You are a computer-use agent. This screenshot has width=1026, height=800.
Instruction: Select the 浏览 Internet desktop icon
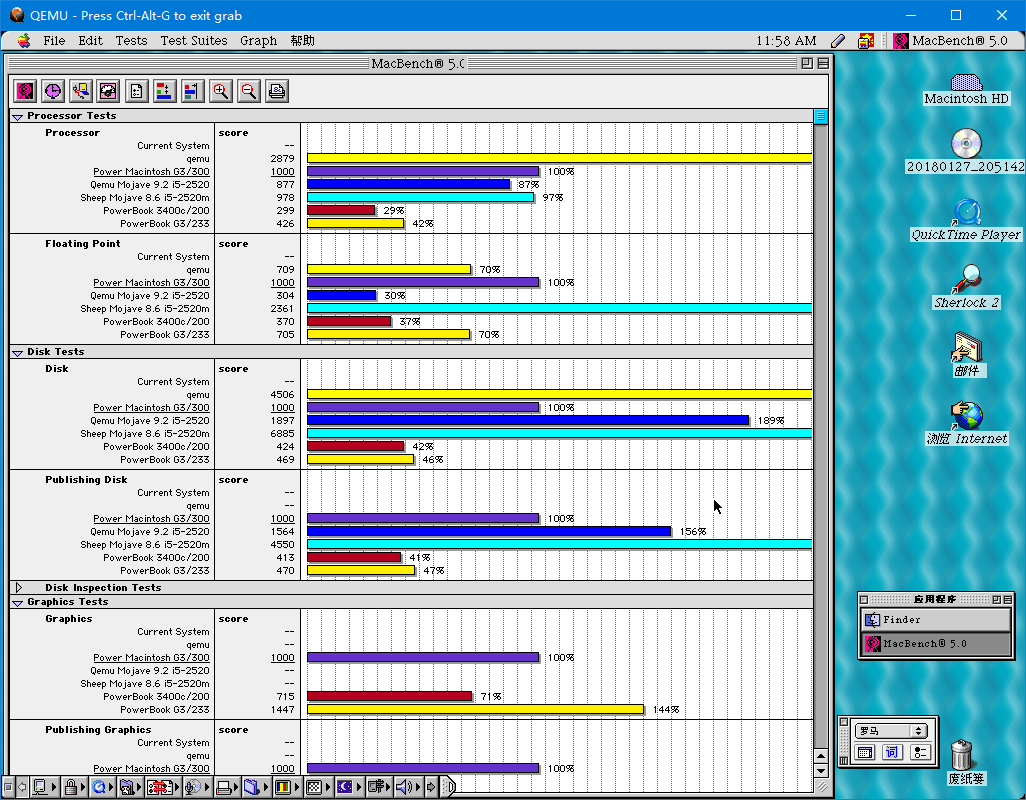click(x=966, y=423)
